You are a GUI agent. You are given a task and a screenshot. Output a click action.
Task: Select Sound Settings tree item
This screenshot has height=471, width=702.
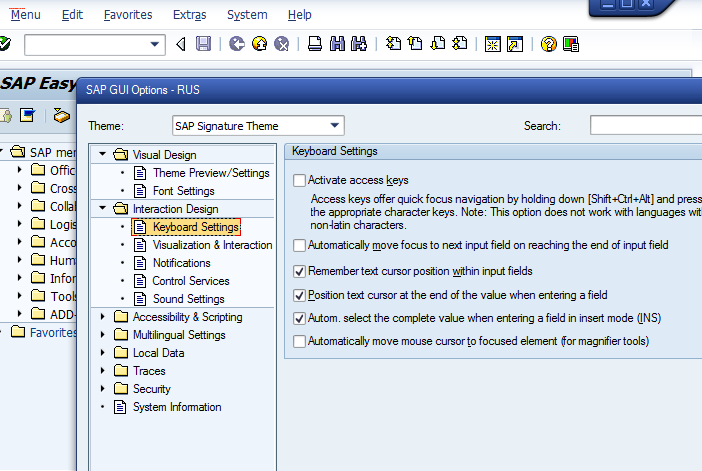pyautogui.click(x=188, y=299)
